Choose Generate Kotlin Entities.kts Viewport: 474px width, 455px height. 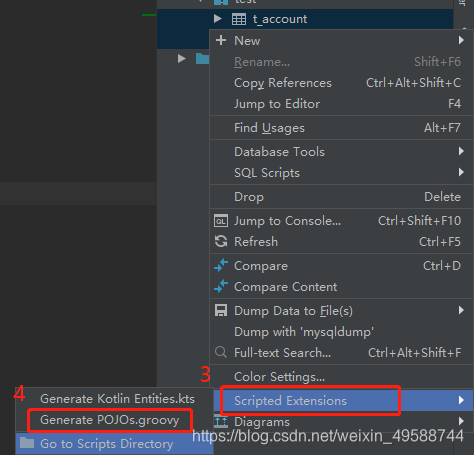(114, 399)
